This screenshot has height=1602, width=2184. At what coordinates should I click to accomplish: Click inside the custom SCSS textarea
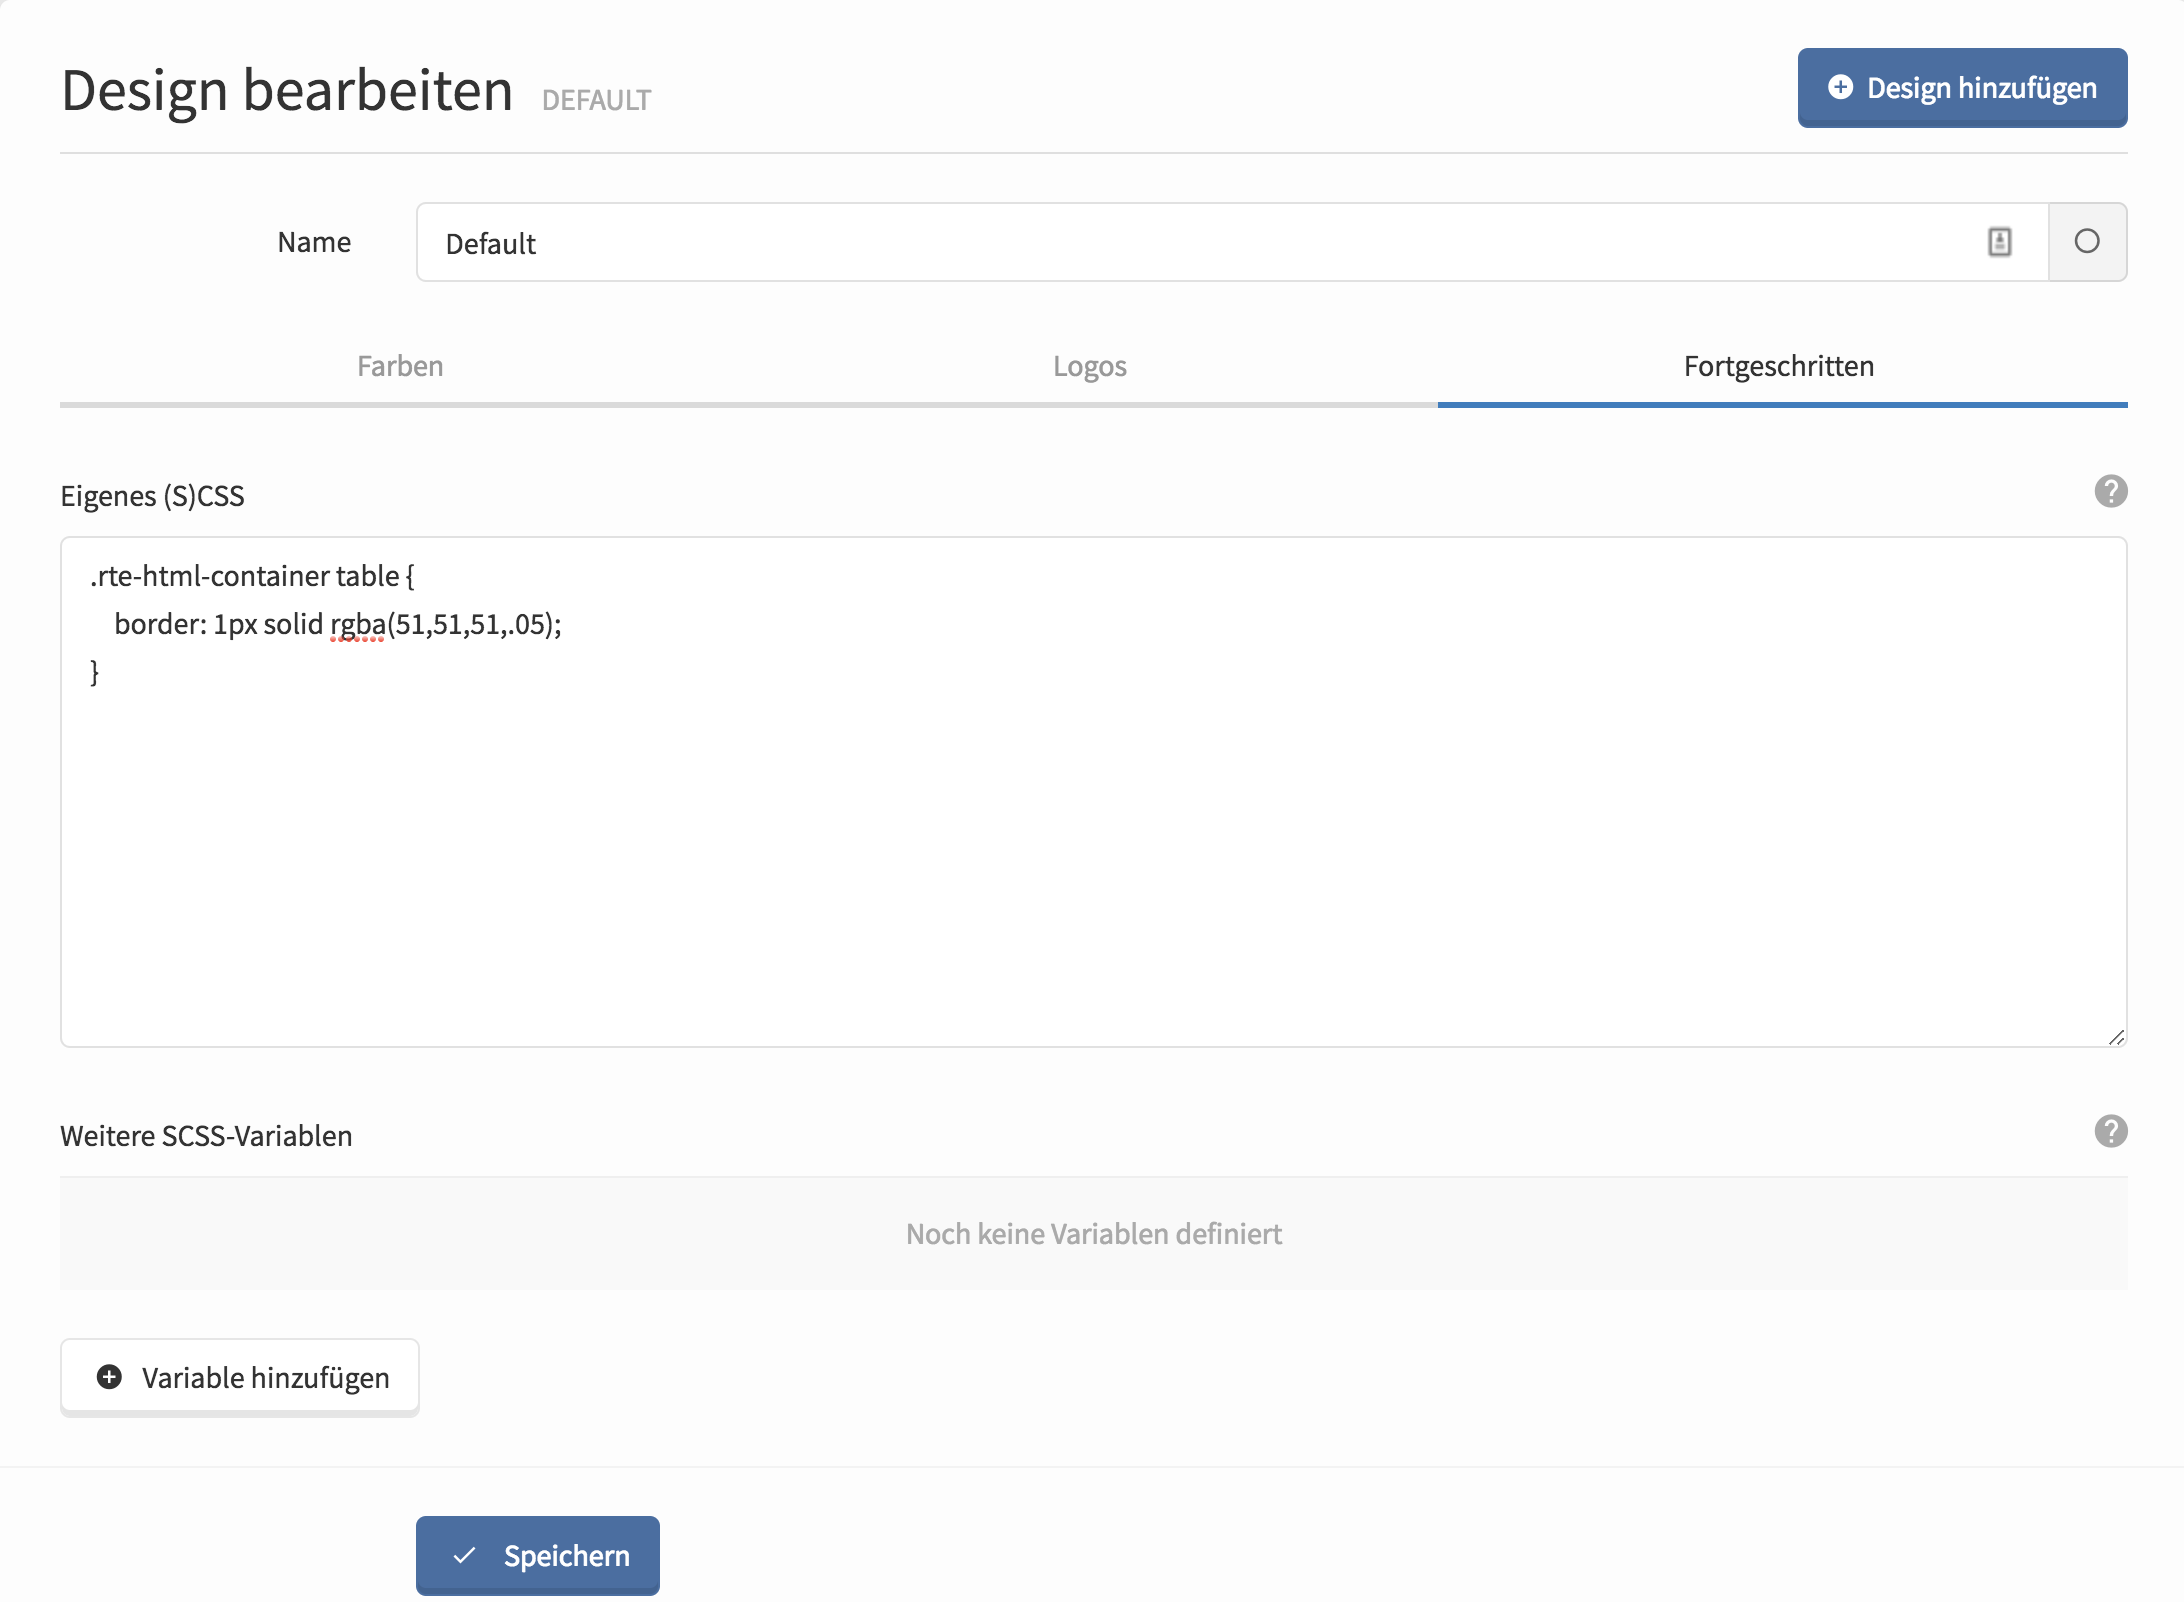coord(1092,850)
